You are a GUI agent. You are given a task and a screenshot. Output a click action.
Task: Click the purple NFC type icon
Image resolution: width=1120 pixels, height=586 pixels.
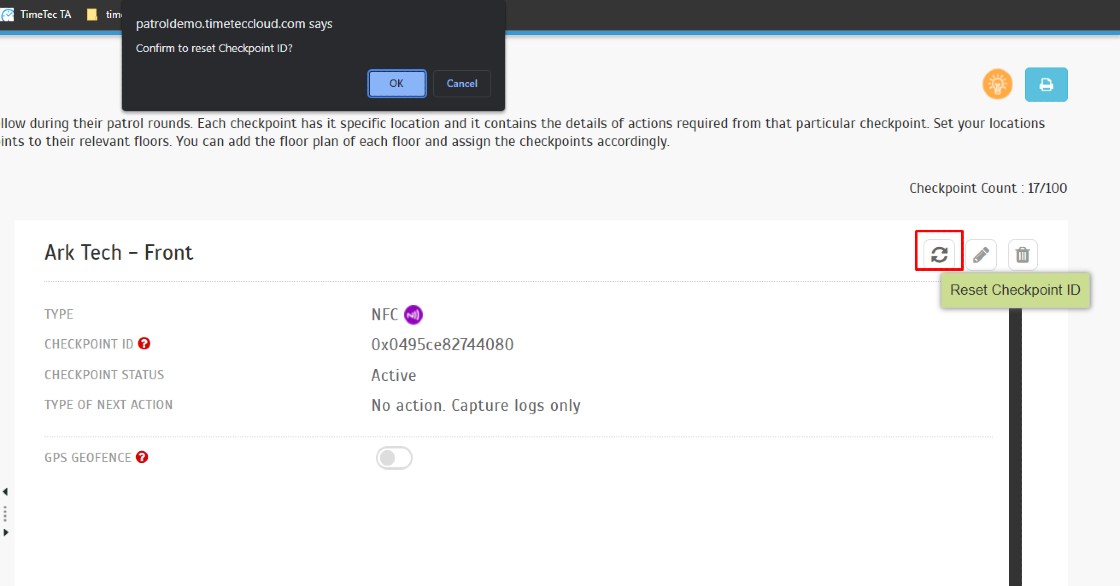tap(413, 315)
